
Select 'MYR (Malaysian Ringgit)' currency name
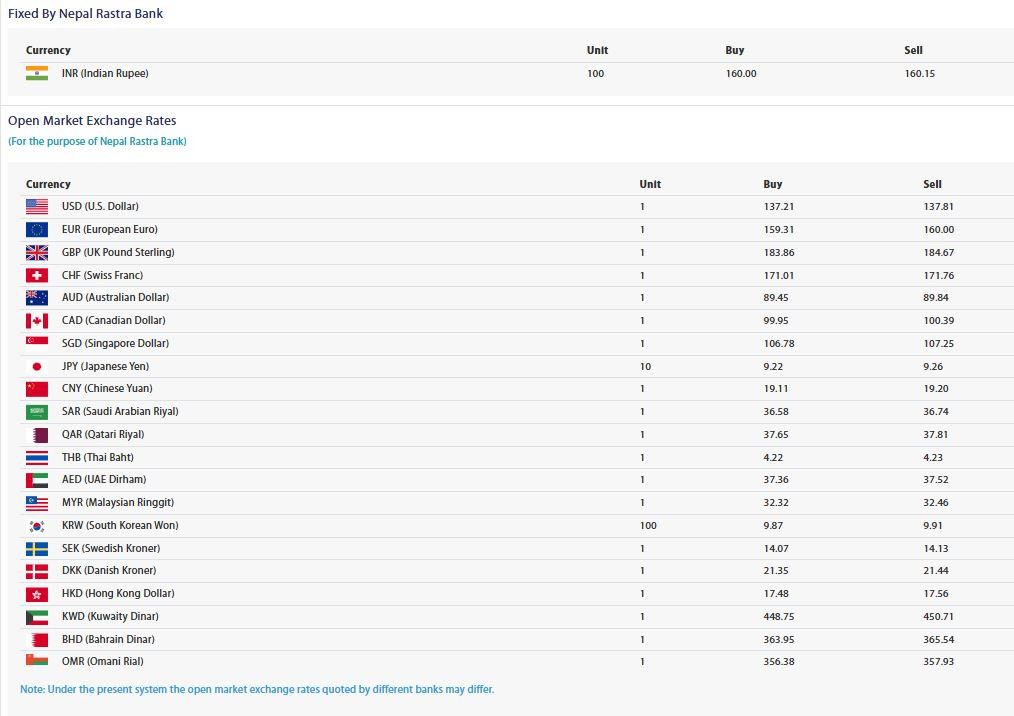(x=118, y=503)
